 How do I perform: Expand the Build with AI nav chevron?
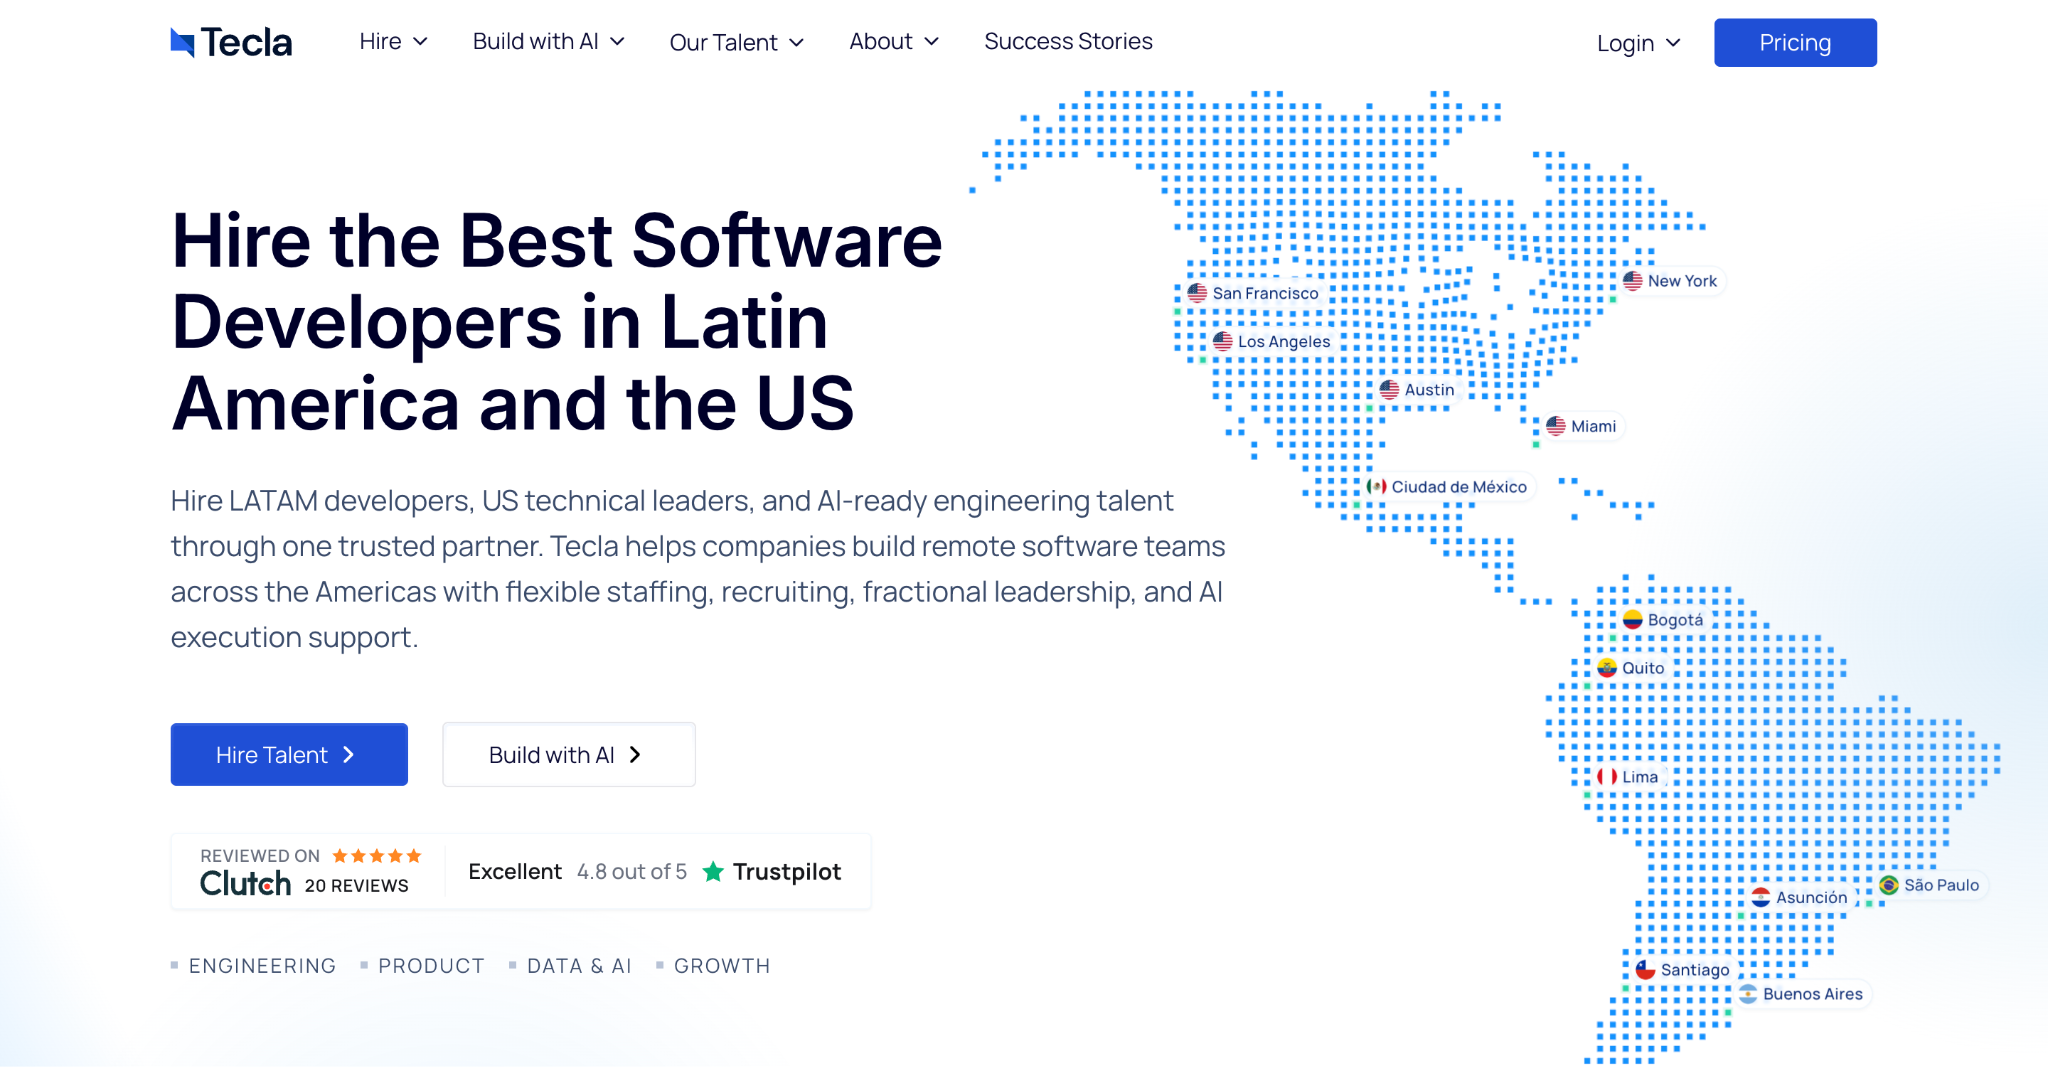pos(618,42)
